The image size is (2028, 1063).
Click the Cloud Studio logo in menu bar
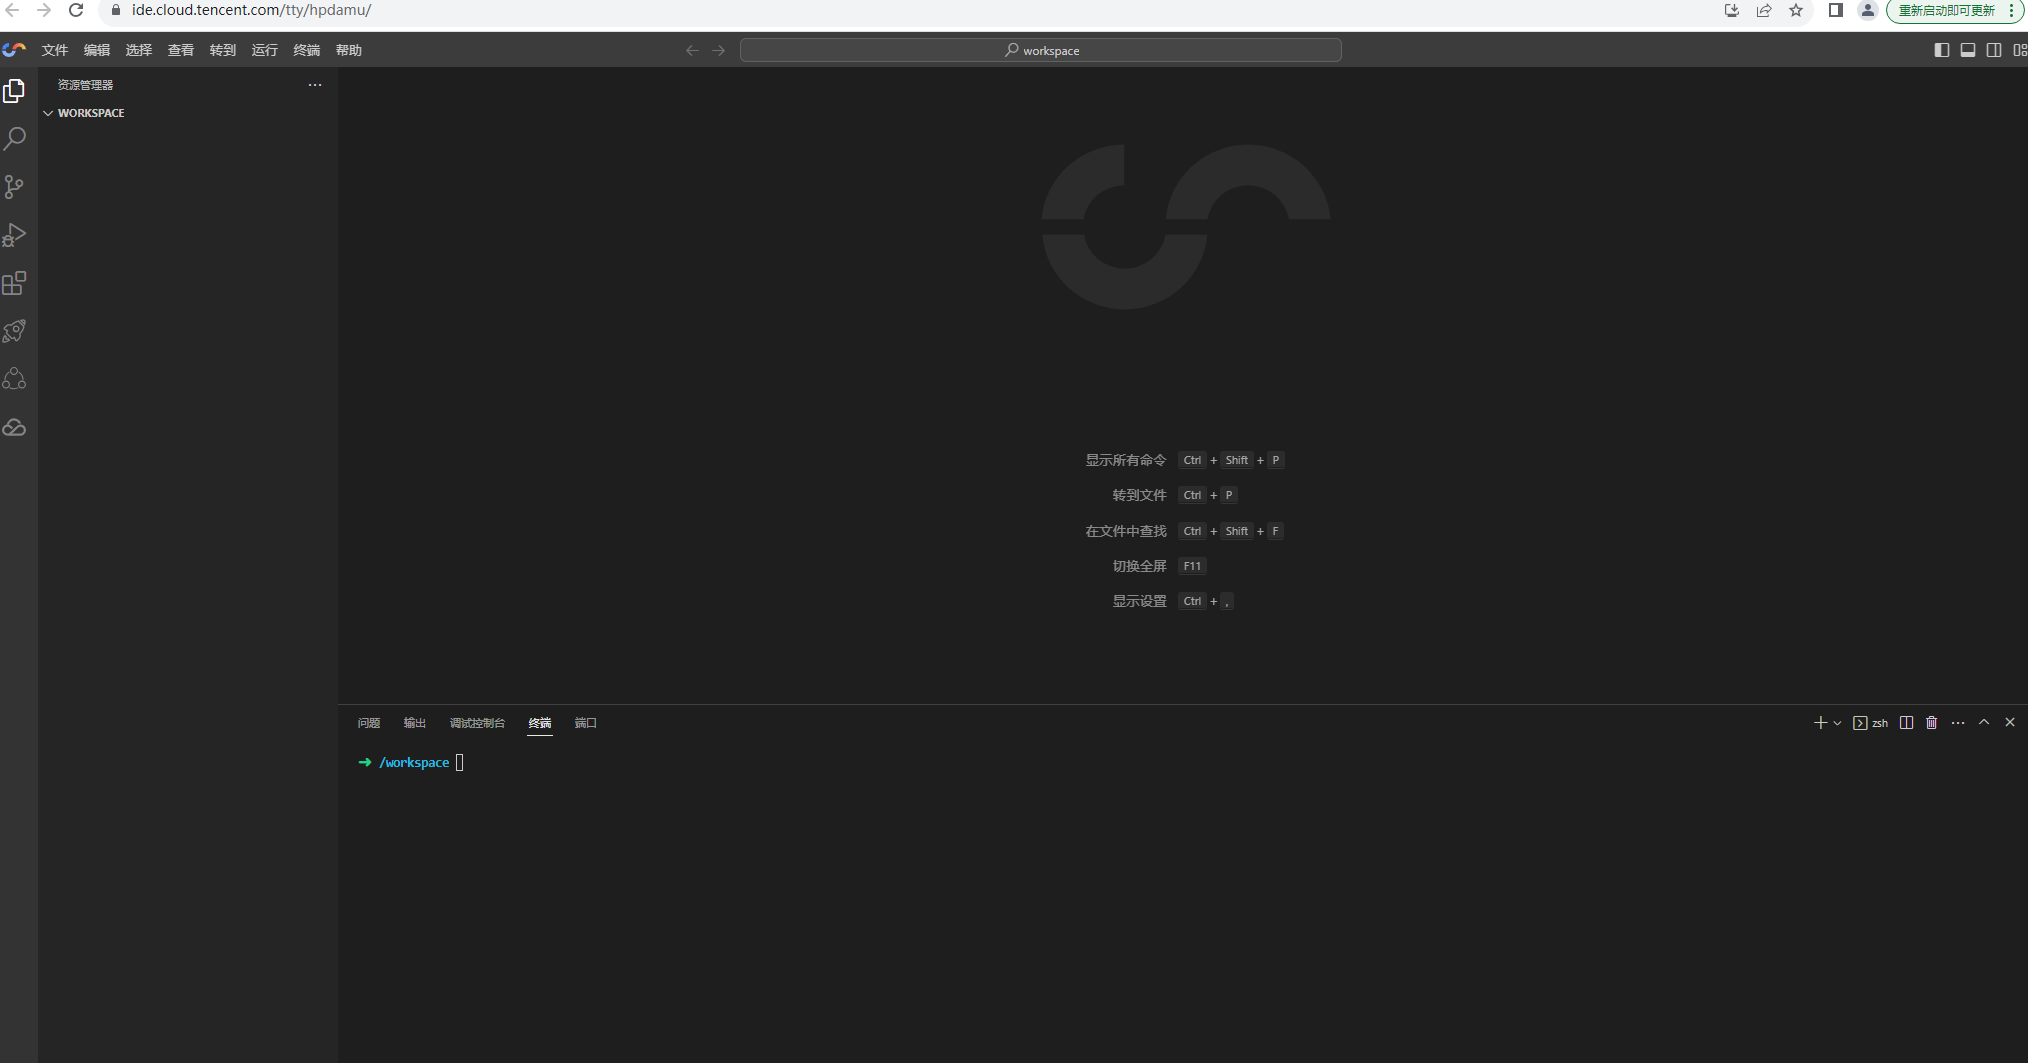coord(14,50)
